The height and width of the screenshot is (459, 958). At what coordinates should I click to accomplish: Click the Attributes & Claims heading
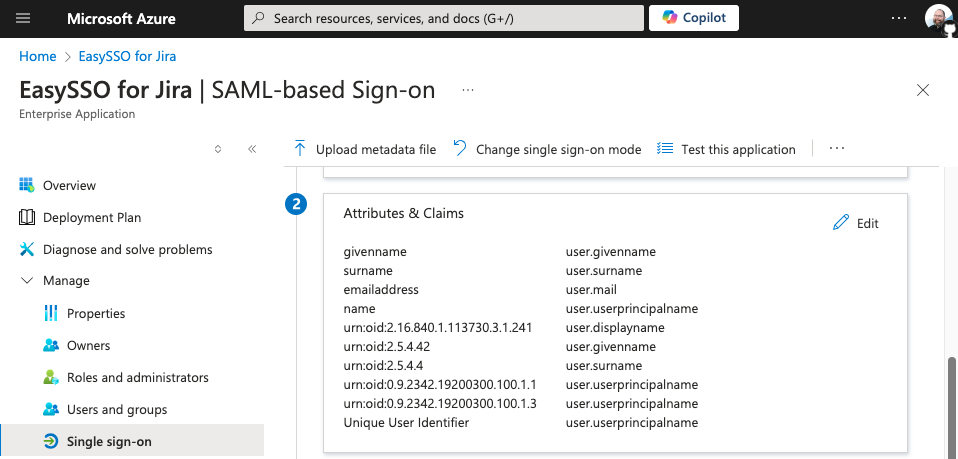[x=403, y=213]
